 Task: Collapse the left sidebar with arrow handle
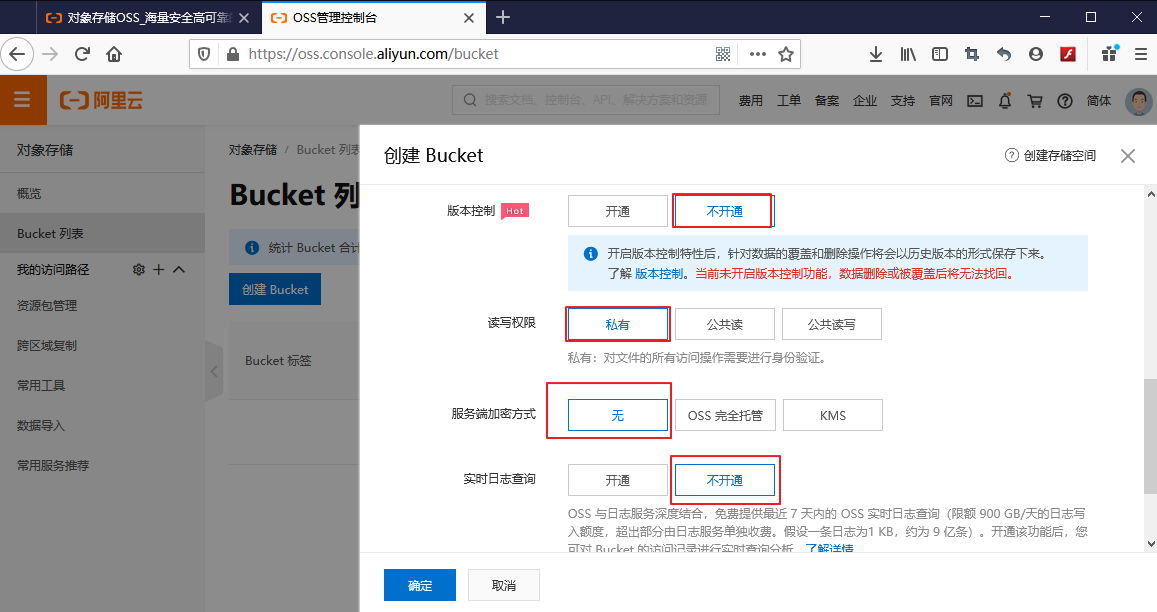click(x=214, y=371)
